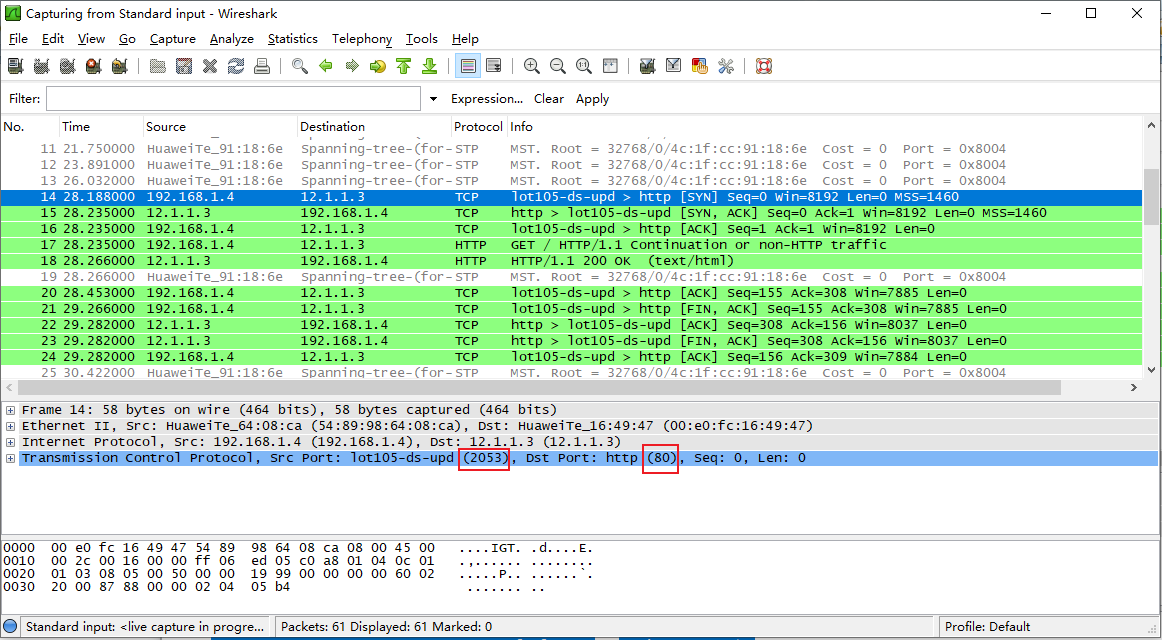Jump to the first packet
1162x640 pixels.
tap(403, 67)
